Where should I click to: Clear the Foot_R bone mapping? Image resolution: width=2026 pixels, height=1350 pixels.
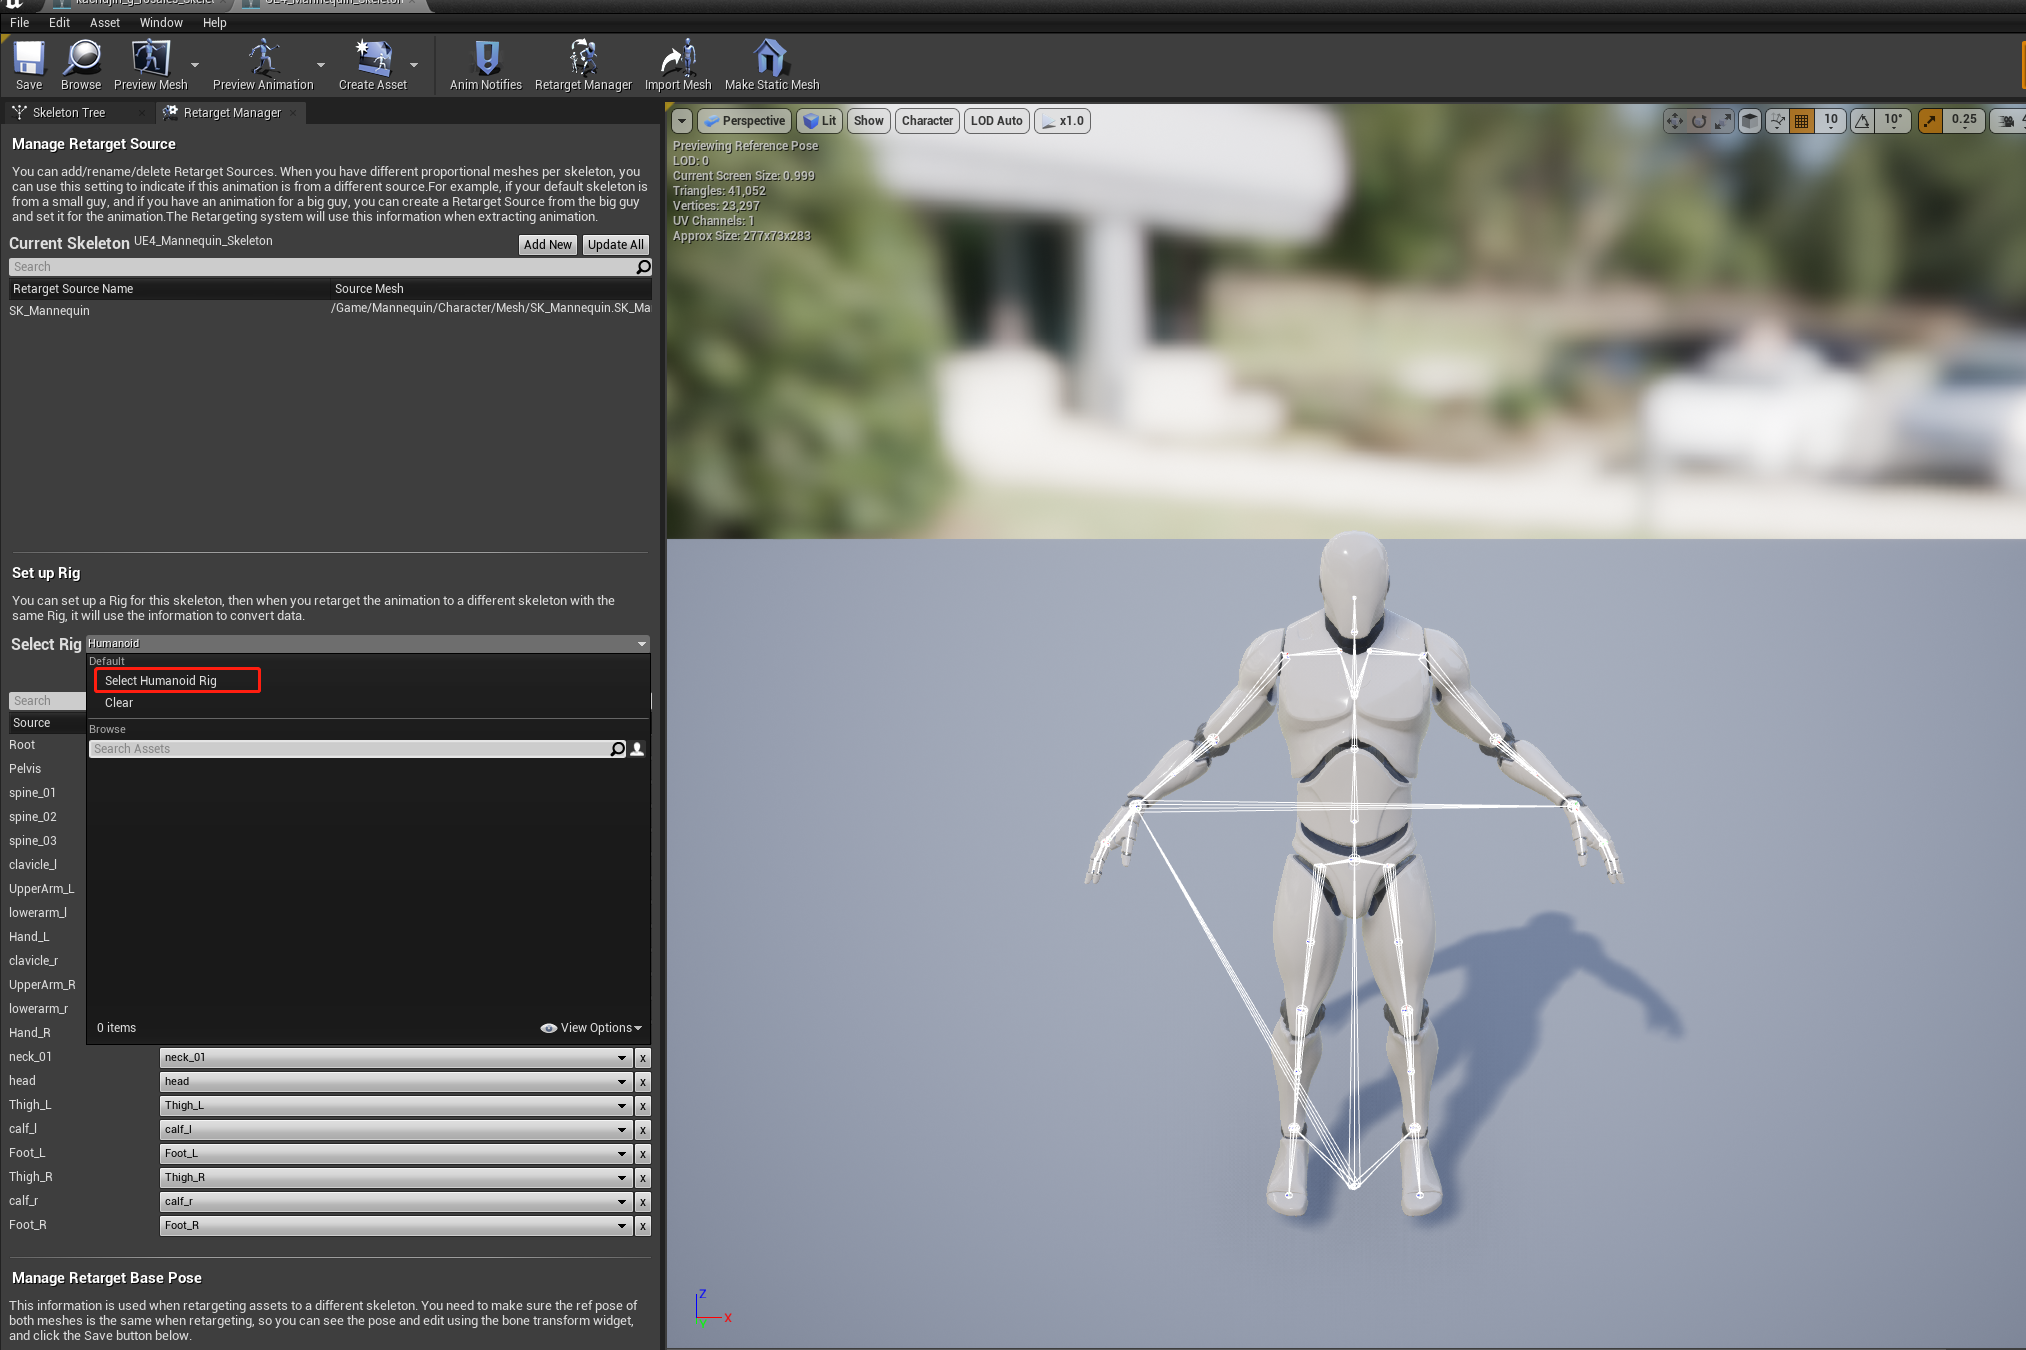click(x=643, y=1226)
